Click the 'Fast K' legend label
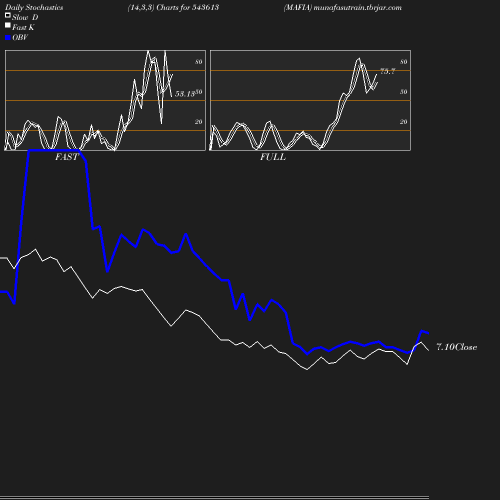 coord(23,27)
